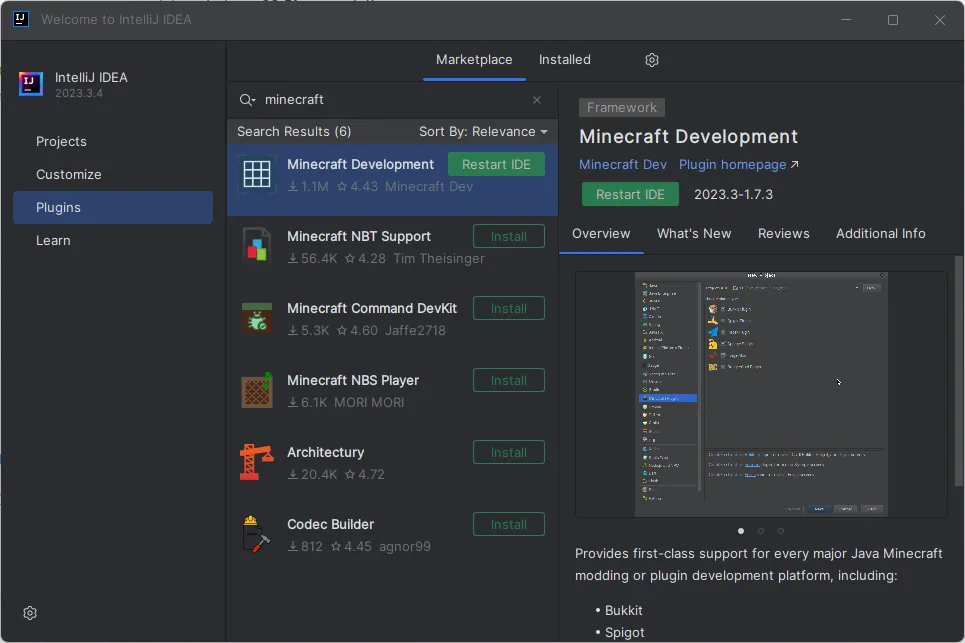Click the Framework tag label

tap(622, 108)
